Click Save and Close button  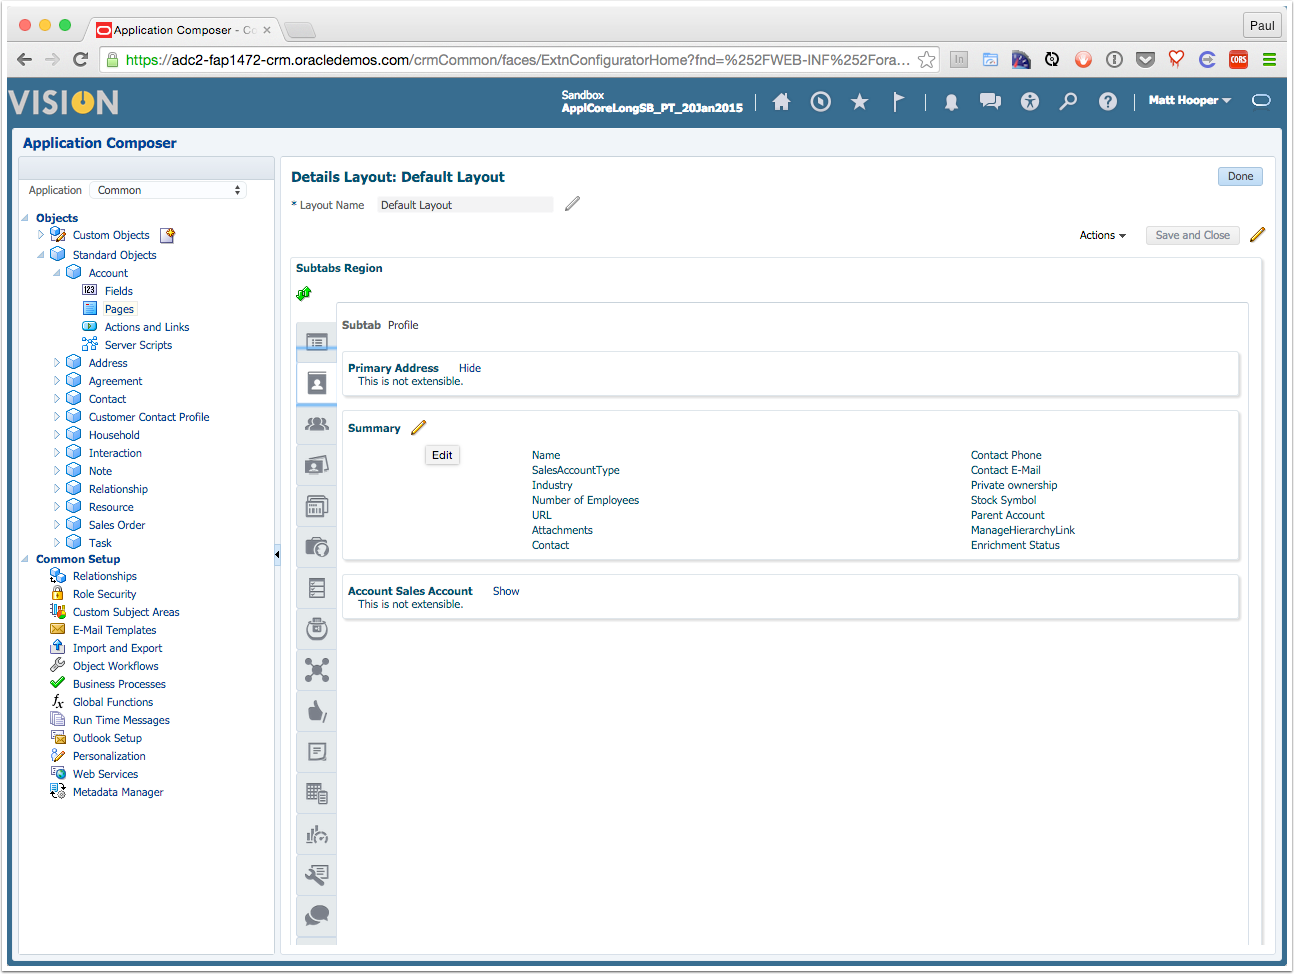click(x=1193, y=235)
